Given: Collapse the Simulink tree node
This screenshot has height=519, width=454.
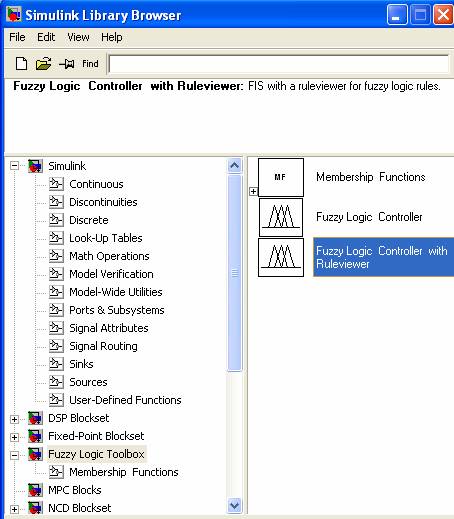Looking at the screenshot, I should coord(14,166).
